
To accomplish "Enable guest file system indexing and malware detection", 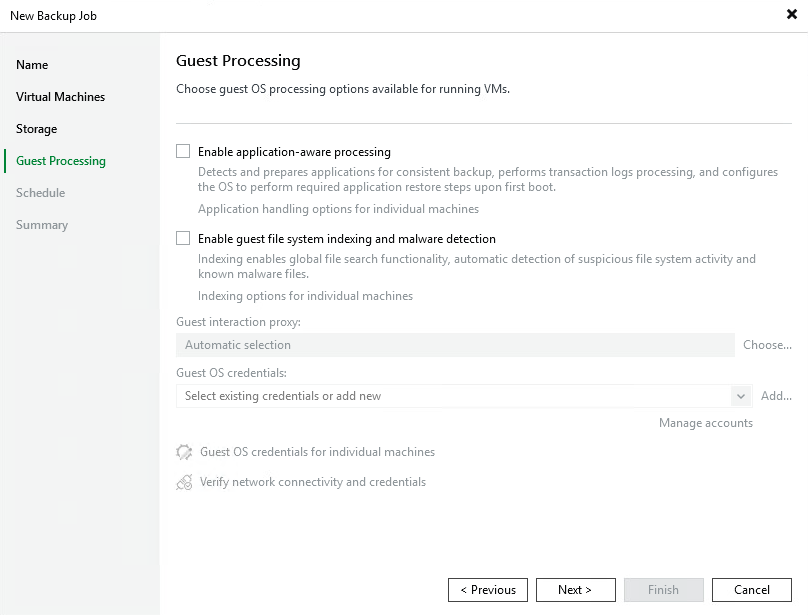I will pos(183,238).
